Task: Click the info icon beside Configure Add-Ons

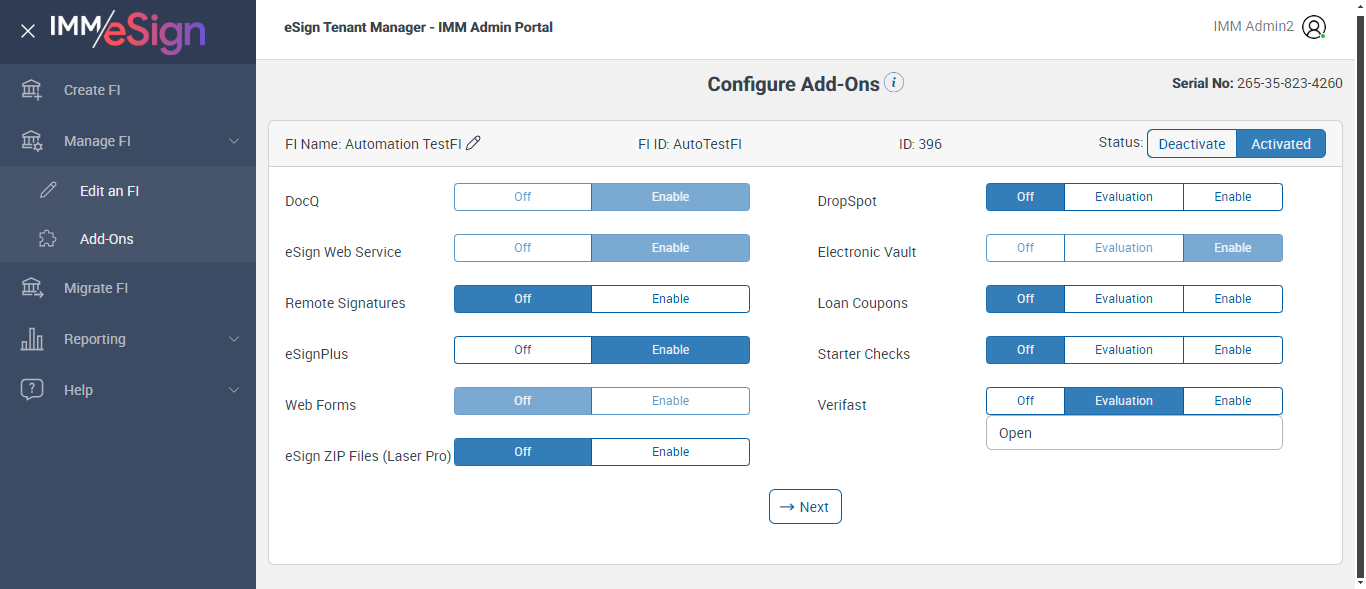Action: point(894,83)
